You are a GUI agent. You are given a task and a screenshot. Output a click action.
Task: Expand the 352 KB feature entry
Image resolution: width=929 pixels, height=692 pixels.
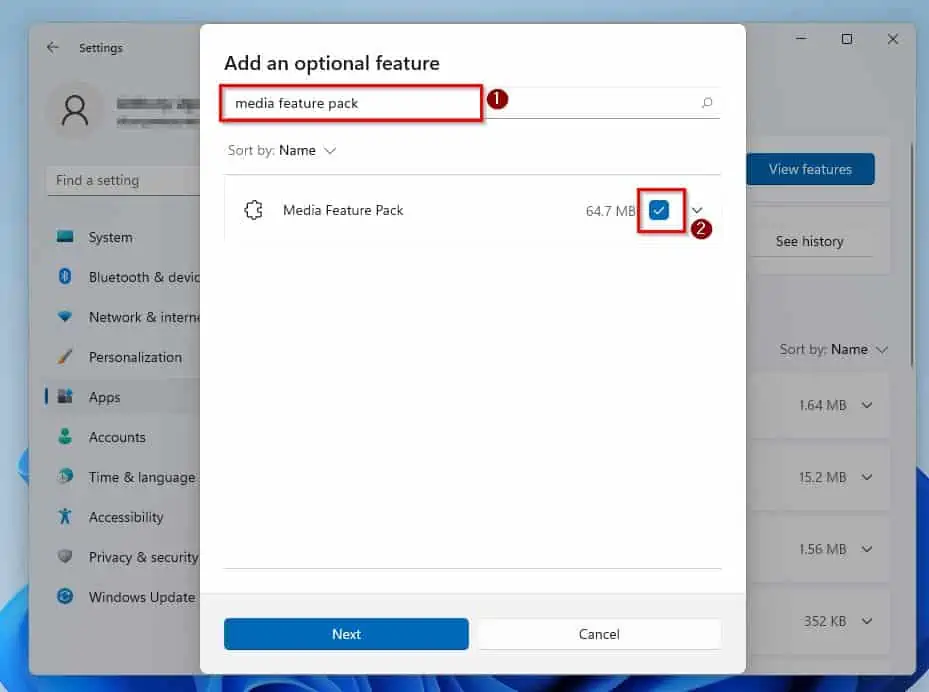(867, 621)
